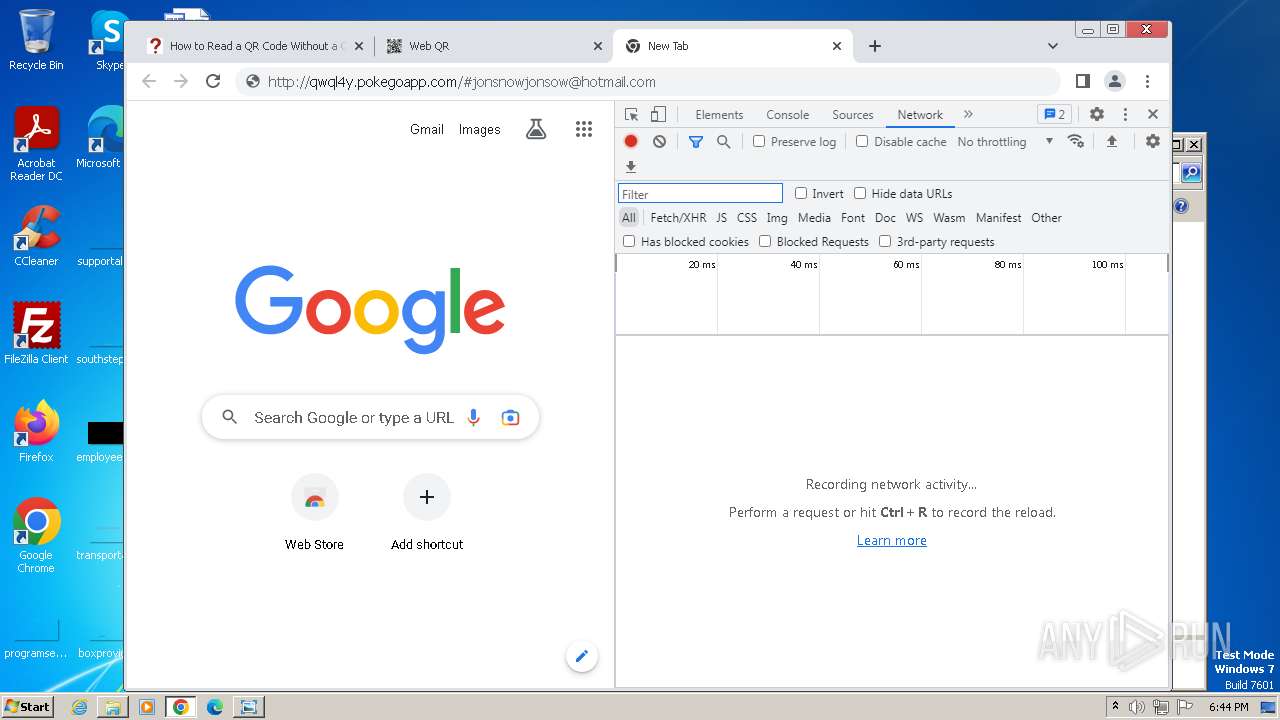This screenshot has width=1280, height=720.
Task: Filter requests by JS type
Action: [x=721, y=217]
